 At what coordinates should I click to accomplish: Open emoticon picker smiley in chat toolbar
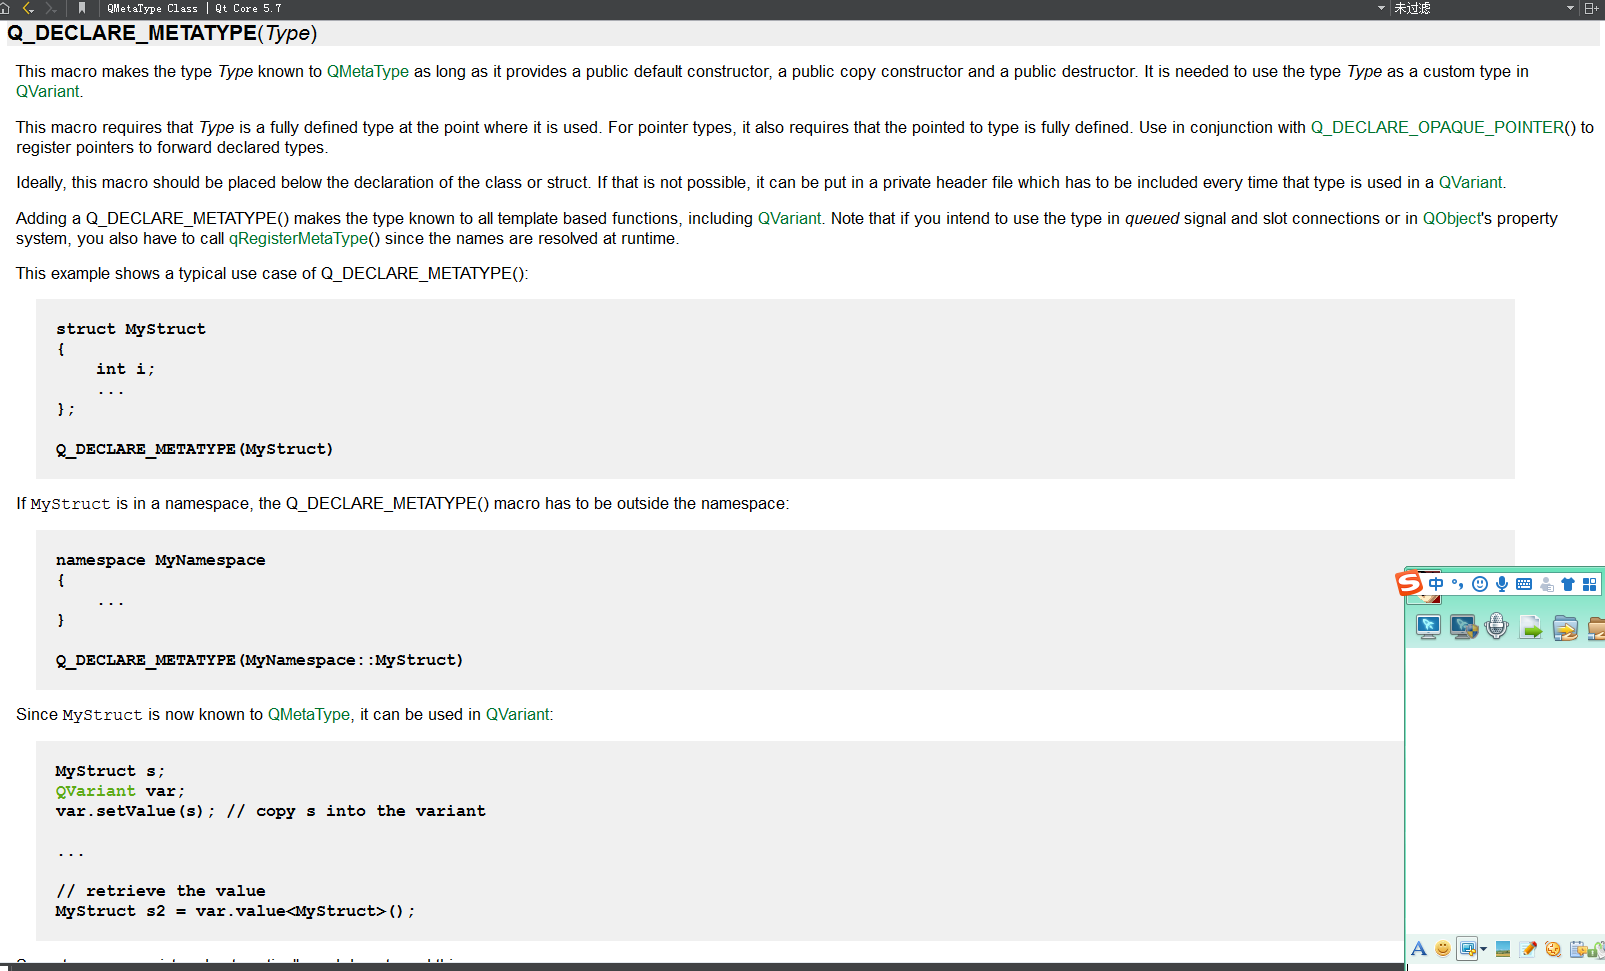tap(1442, 949)
